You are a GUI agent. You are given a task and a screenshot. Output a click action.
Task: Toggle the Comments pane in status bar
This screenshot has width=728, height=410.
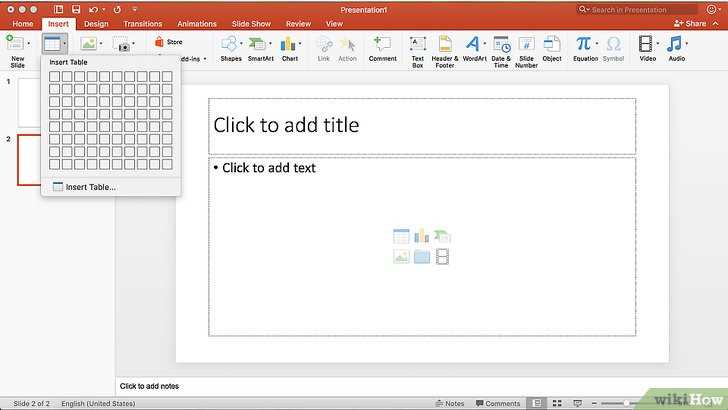[498, 403]
